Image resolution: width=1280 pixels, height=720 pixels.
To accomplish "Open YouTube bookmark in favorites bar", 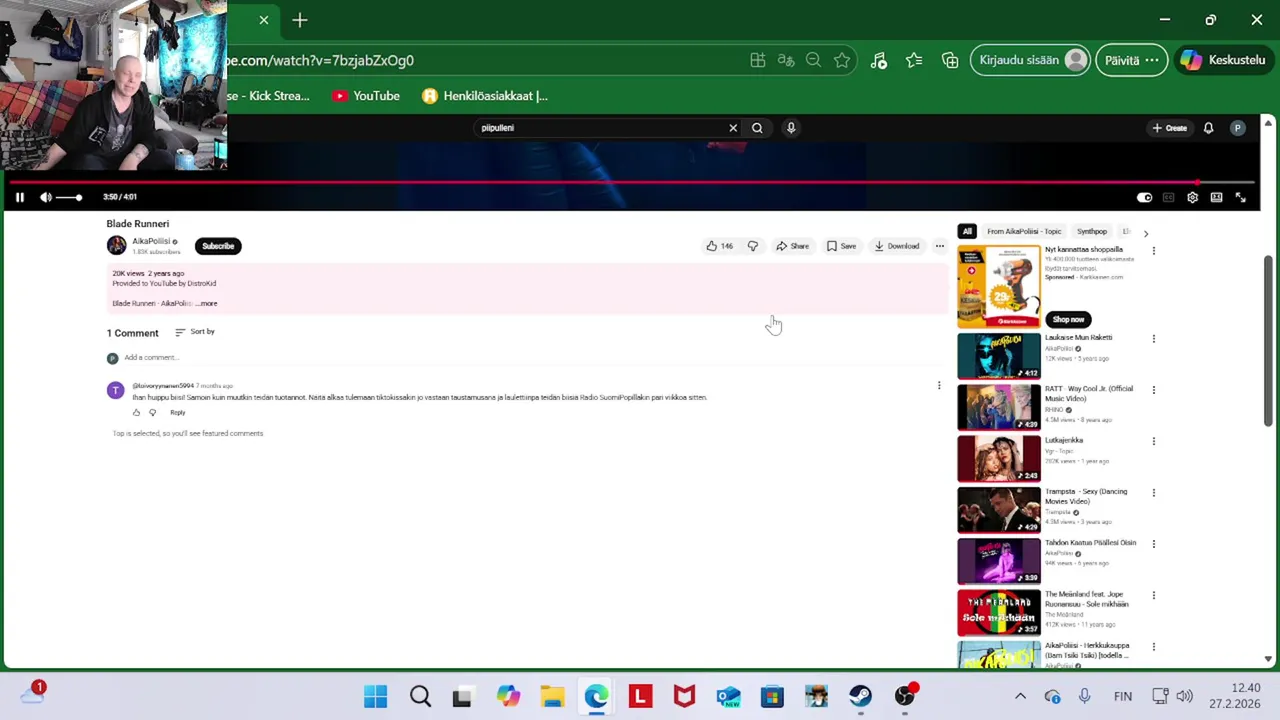I will pos(366,96).
